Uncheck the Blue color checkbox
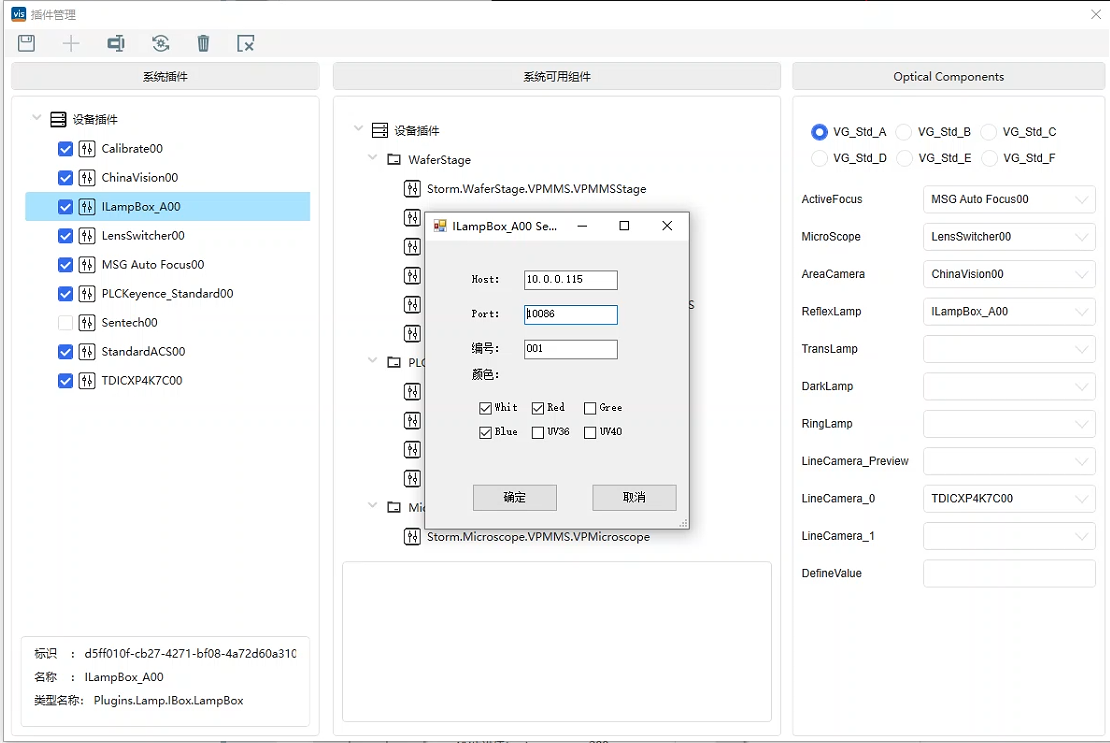The image size is (1110, 743). click(486, 433)
